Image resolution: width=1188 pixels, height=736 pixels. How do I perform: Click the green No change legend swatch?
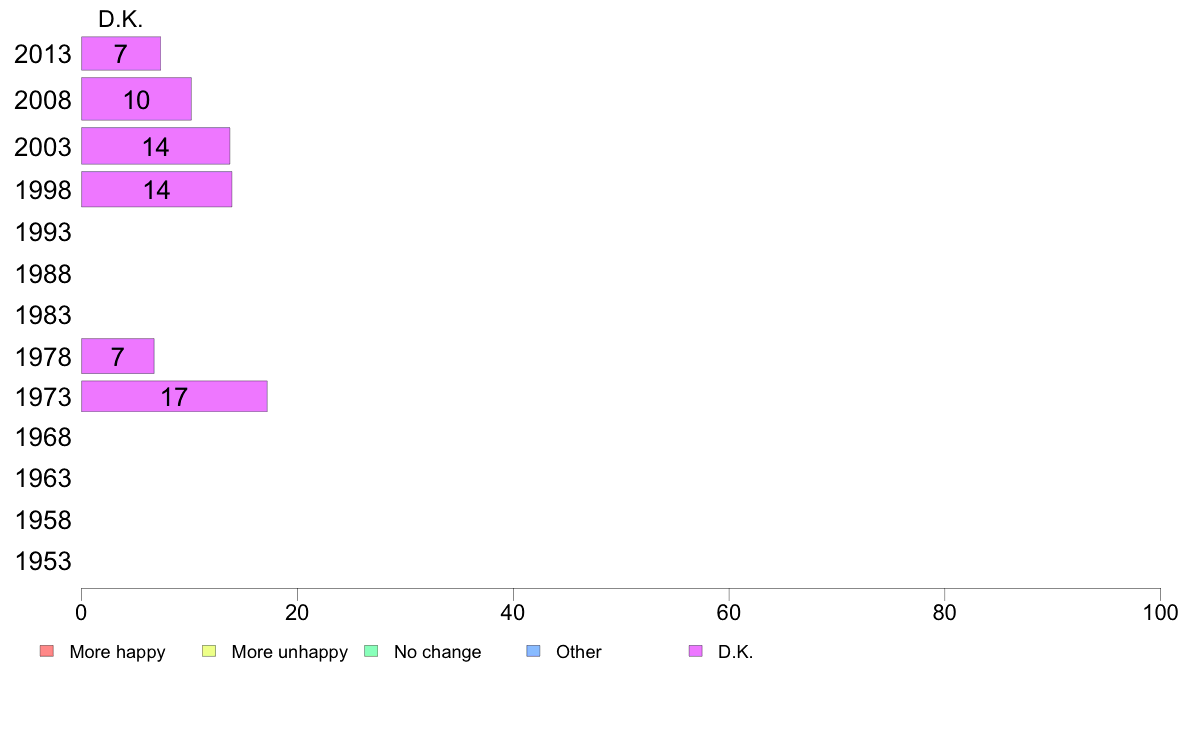(371, 651)
